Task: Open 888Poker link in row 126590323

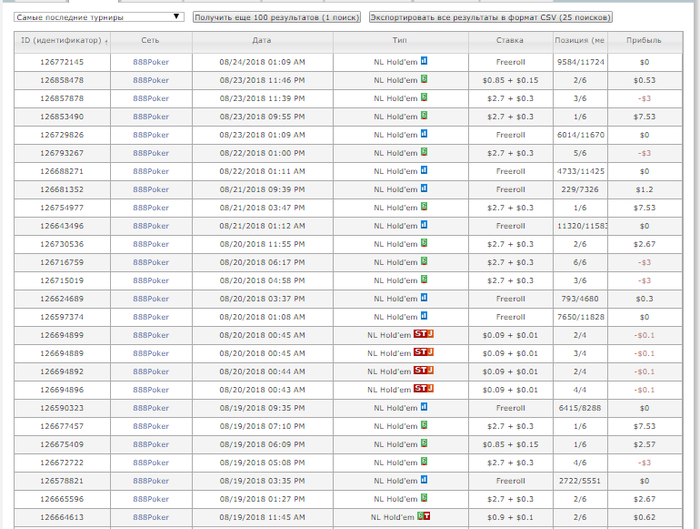Action: (x=151, y=408)
